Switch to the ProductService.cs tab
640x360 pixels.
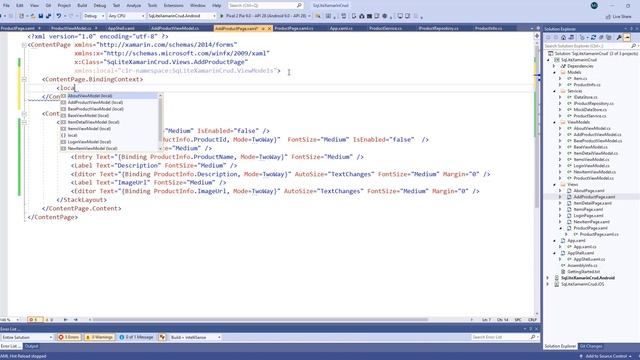385,28
